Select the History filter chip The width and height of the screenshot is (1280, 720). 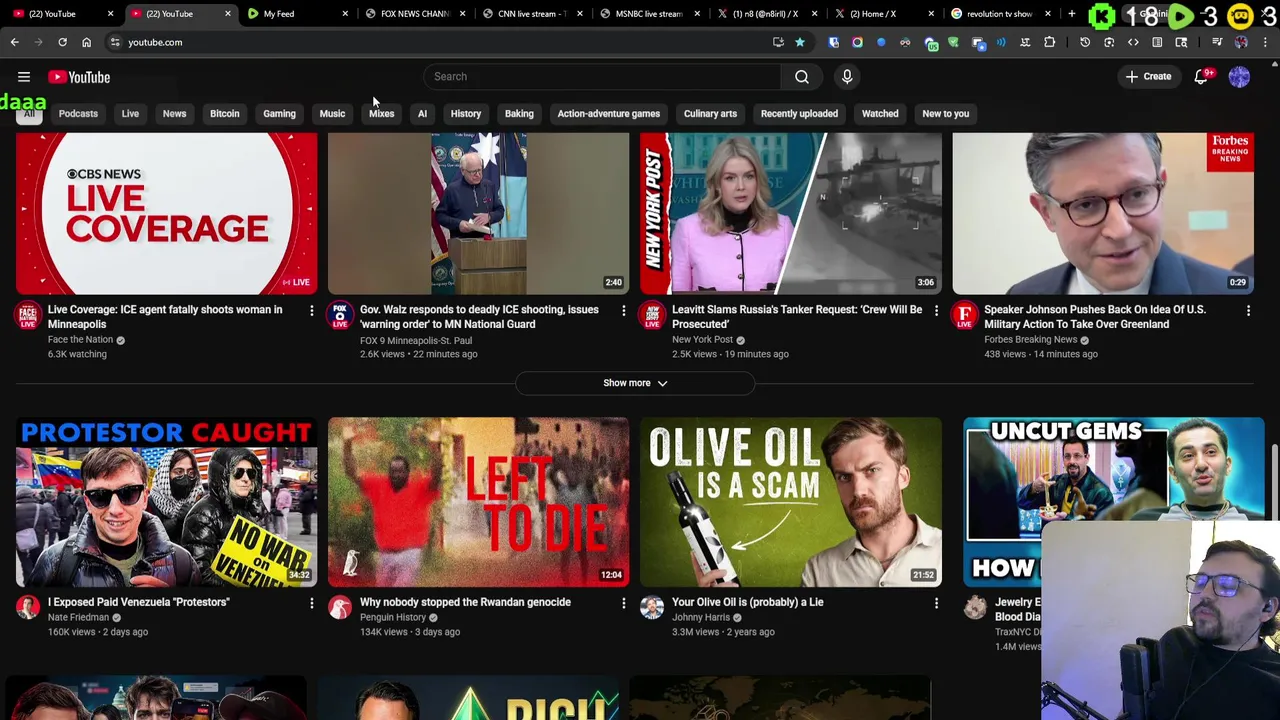click(465, 114)
